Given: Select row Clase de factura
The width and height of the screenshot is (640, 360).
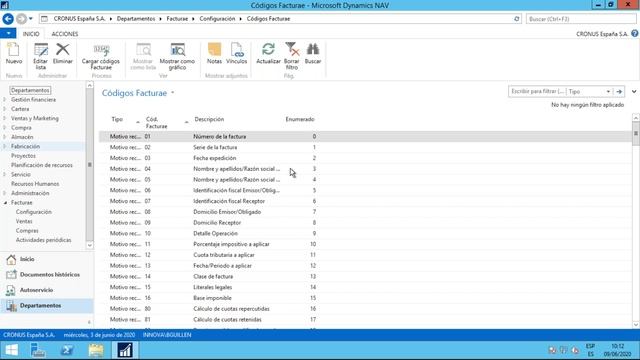Looking at the screenshot, I should tap(365, 277).
